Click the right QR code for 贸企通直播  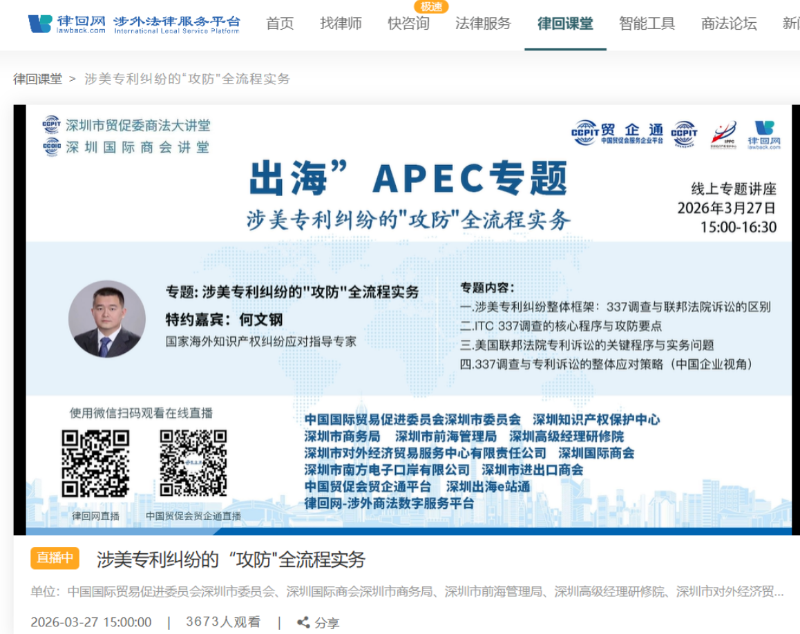(193, 464)
